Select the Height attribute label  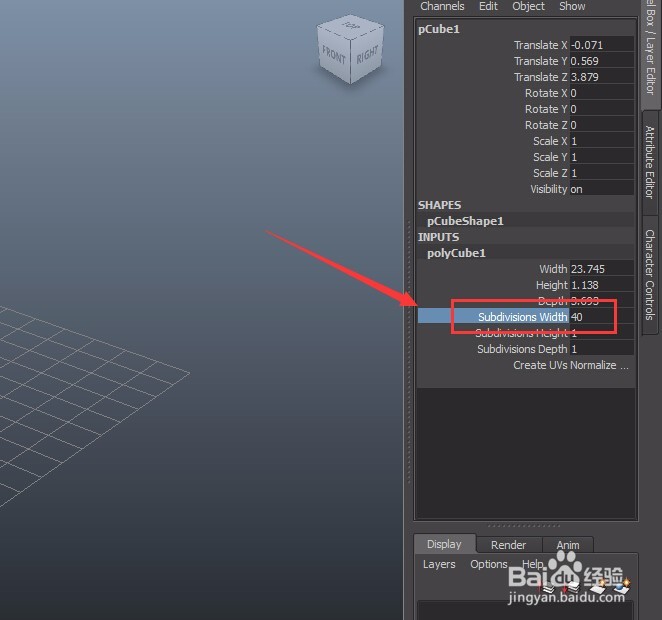point(551,285)
